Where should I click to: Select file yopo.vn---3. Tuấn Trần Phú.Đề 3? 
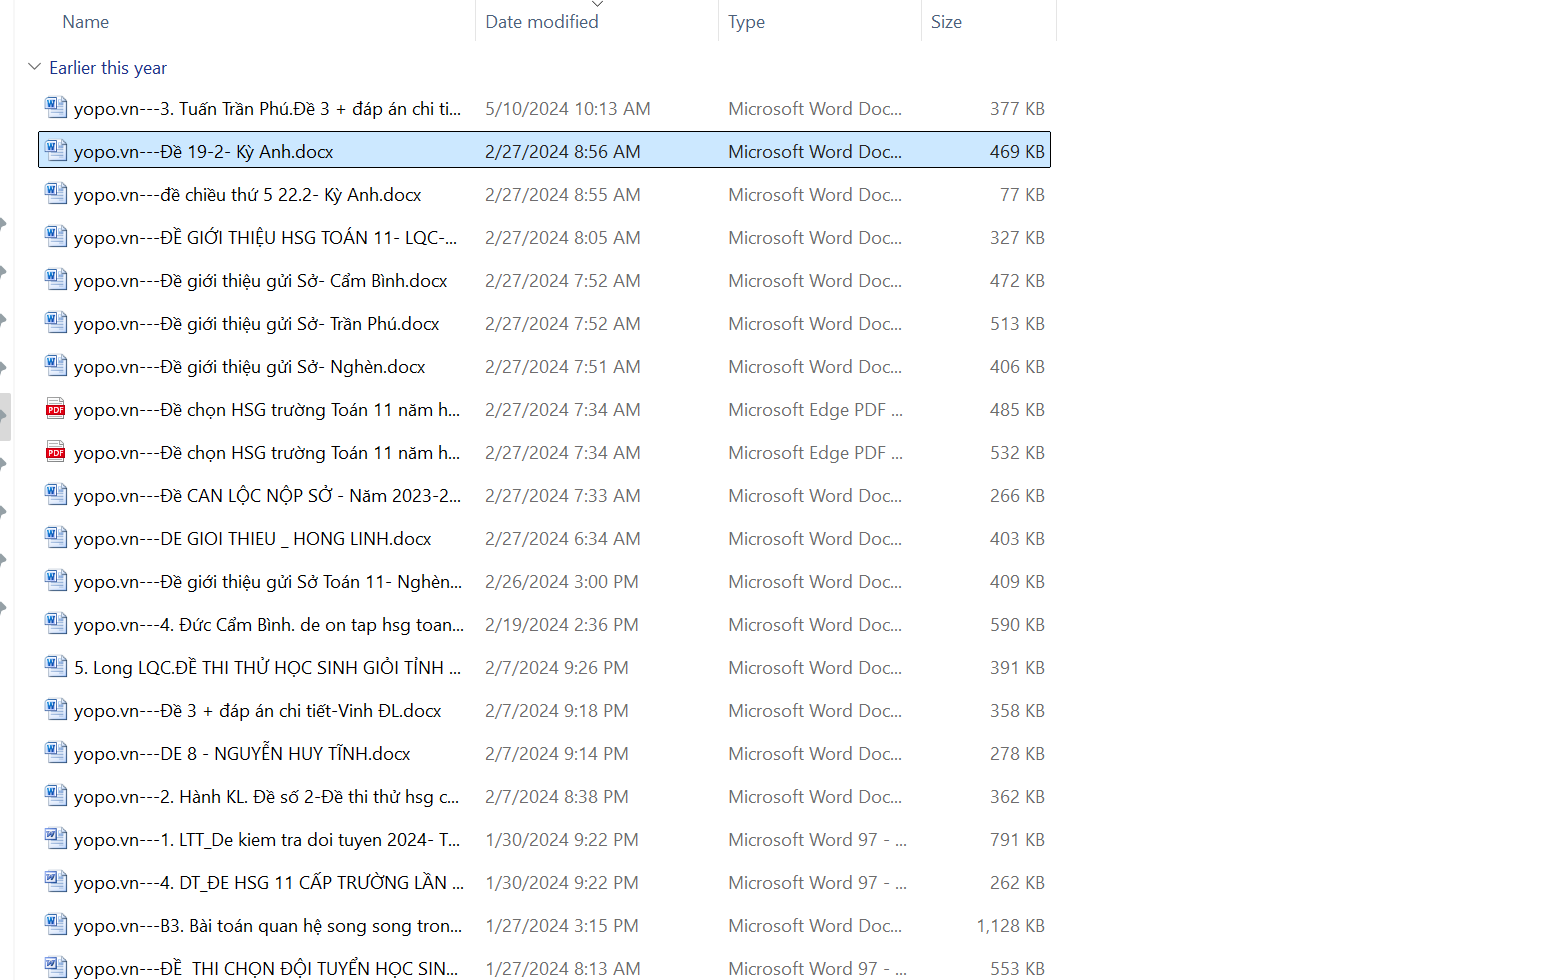point(267,109)
